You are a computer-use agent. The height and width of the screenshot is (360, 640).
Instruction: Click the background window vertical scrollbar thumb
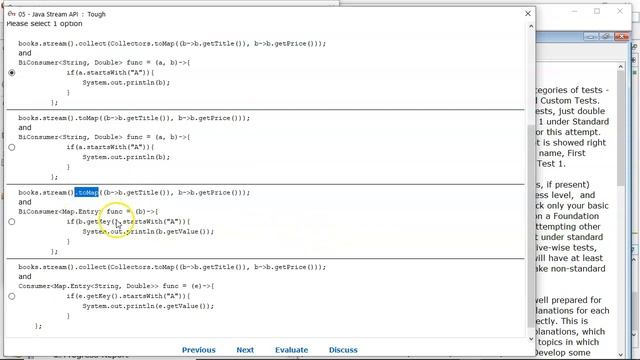pos(621,128)
